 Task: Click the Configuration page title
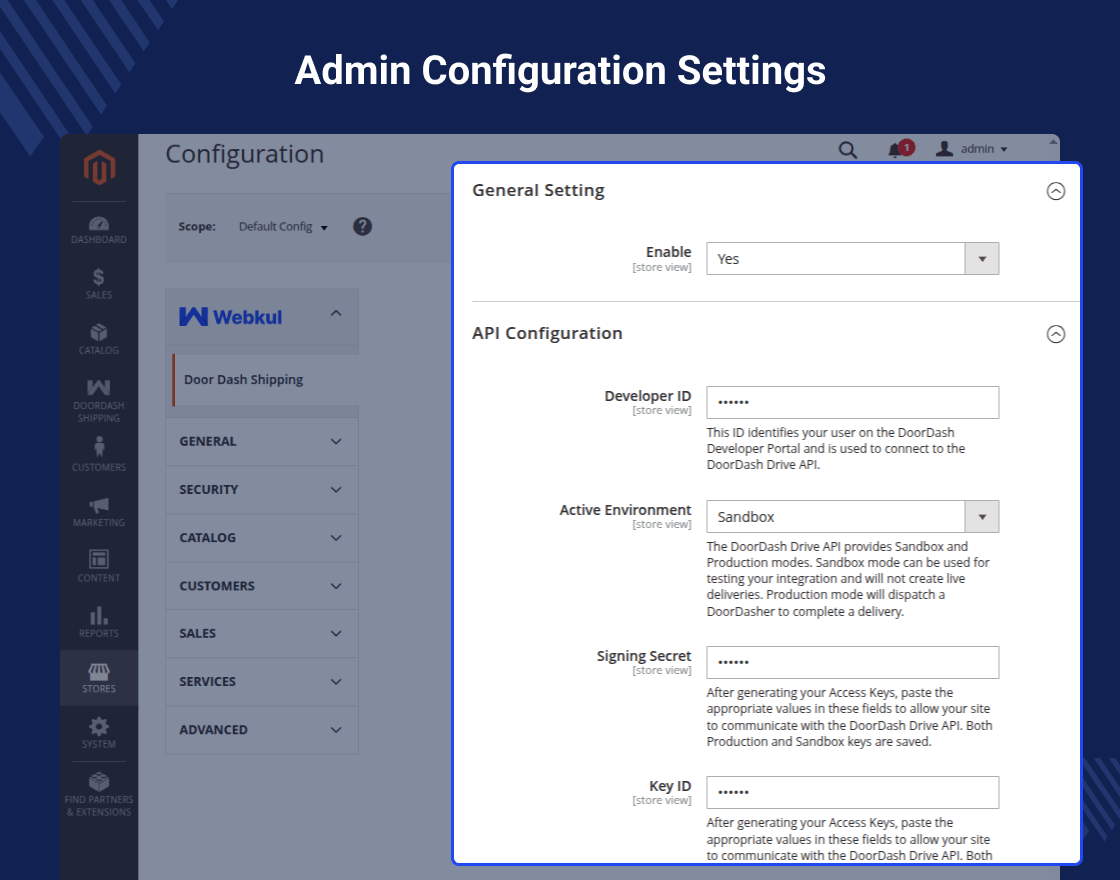(244, 154)
